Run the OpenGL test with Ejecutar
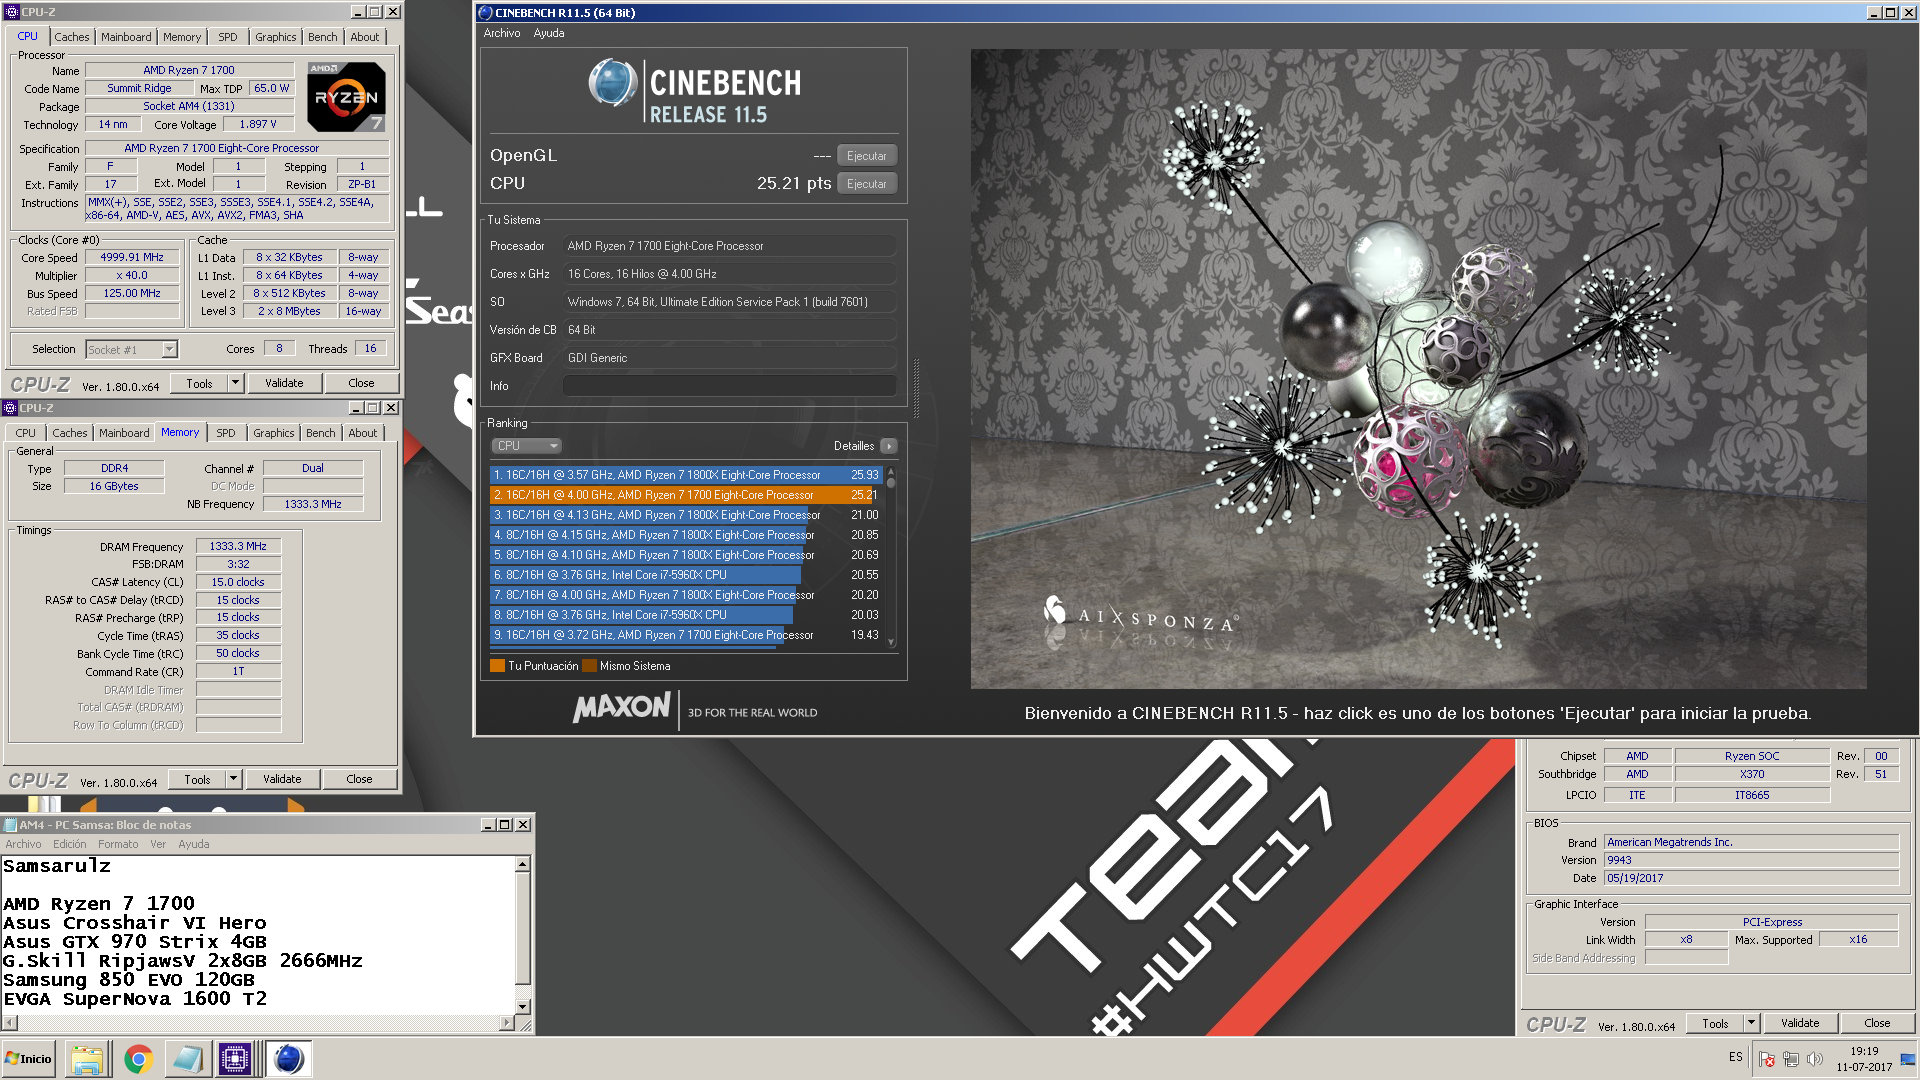Viewport: 1920px width, 1080px height. click(867, 156)
